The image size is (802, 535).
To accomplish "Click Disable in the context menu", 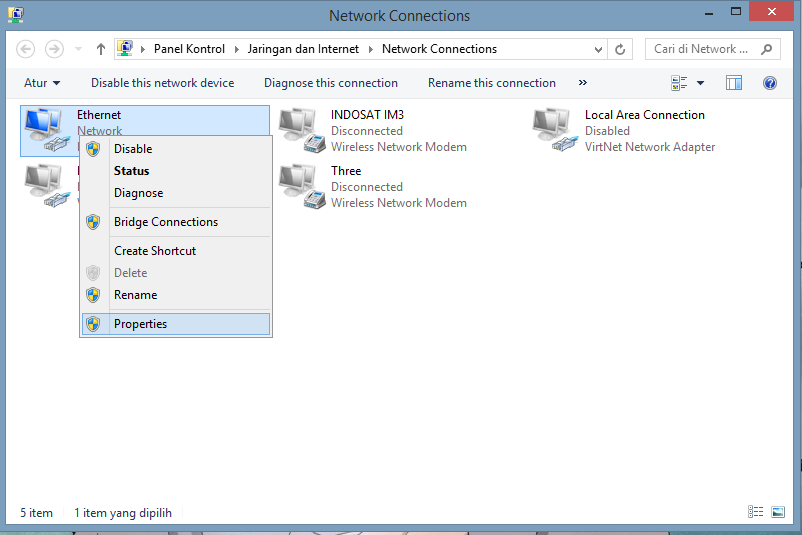I will pyautogui.click(x=133, y=149).
